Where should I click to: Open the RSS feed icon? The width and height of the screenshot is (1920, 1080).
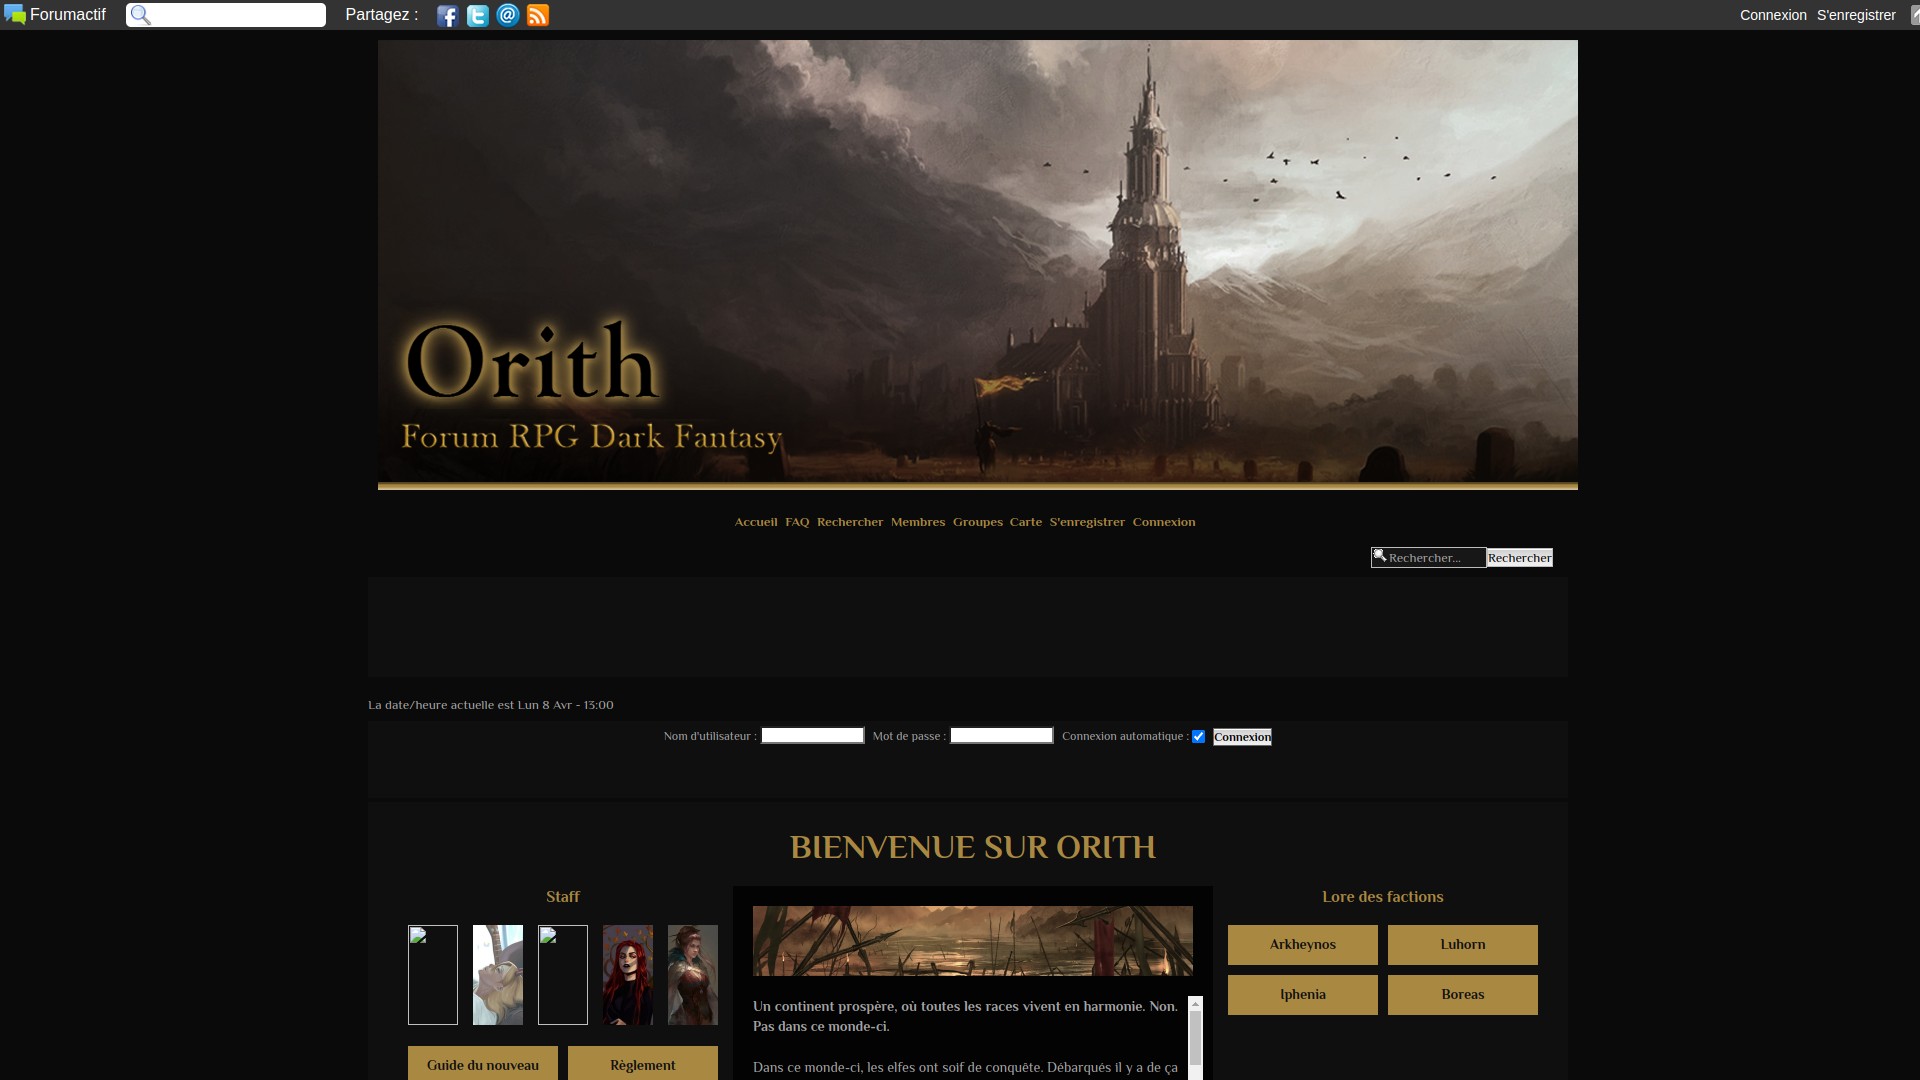click(x=537, y=15)
